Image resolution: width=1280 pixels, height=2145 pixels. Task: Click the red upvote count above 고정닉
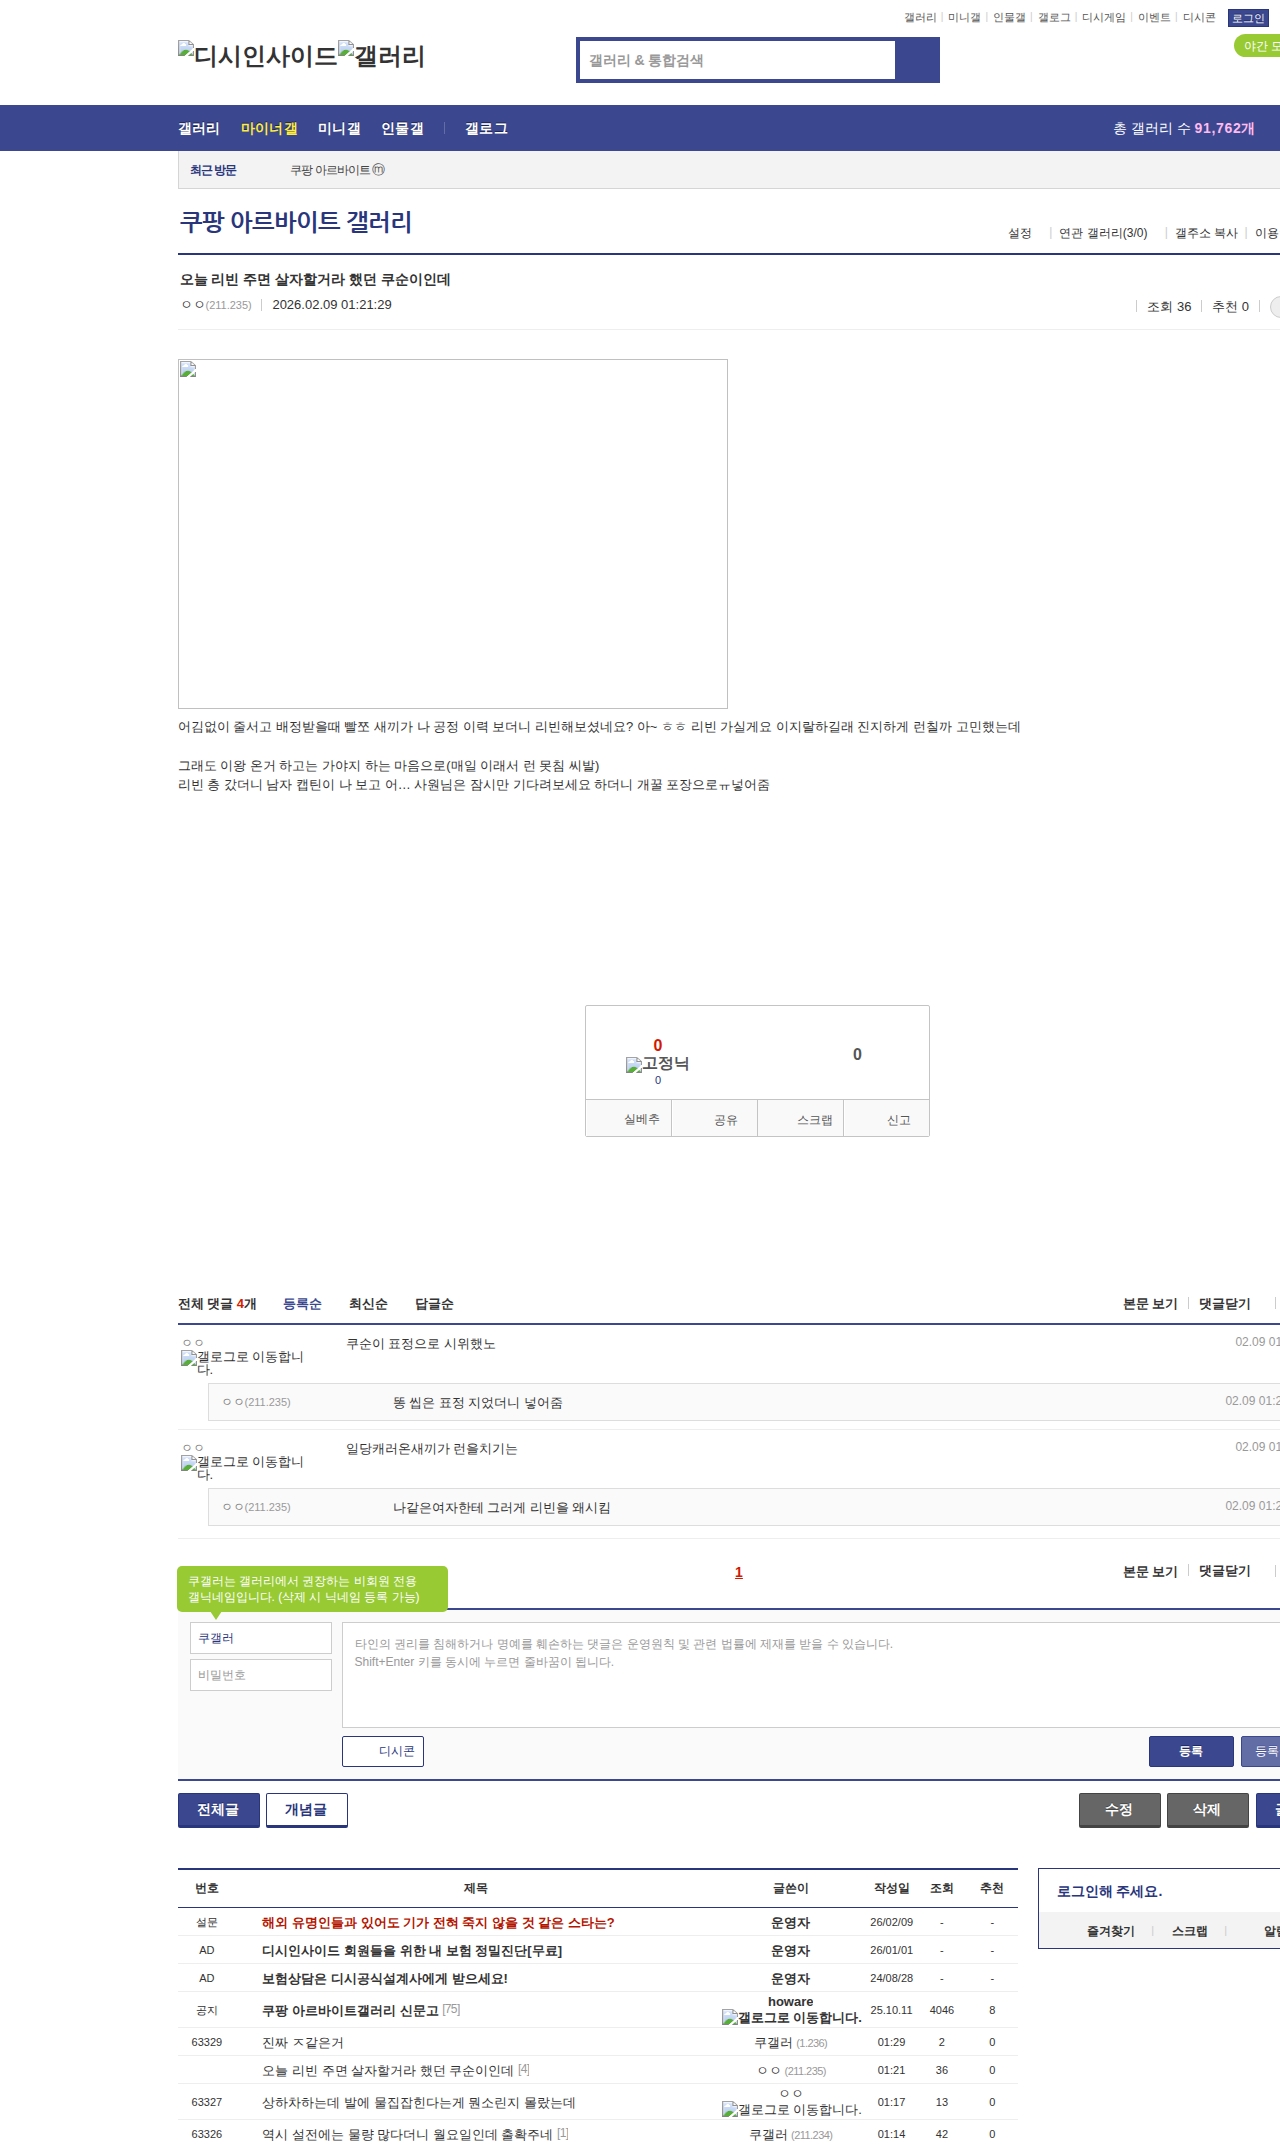[x=658, y=1045]
